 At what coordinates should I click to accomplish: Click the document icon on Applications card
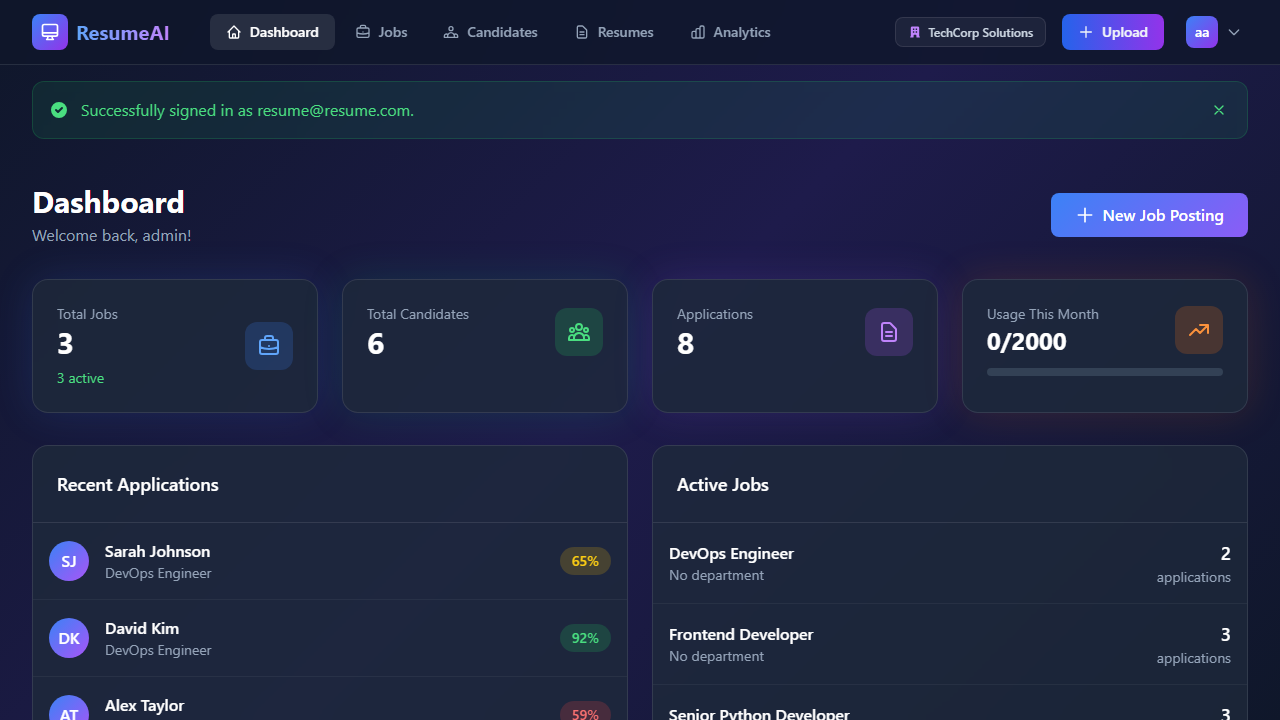888,331
